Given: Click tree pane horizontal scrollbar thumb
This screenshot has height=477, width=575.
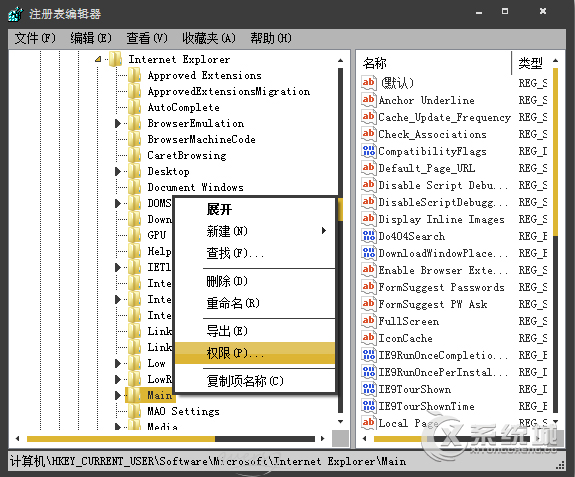Looking at the screenshot, I should tap(121, 439).
